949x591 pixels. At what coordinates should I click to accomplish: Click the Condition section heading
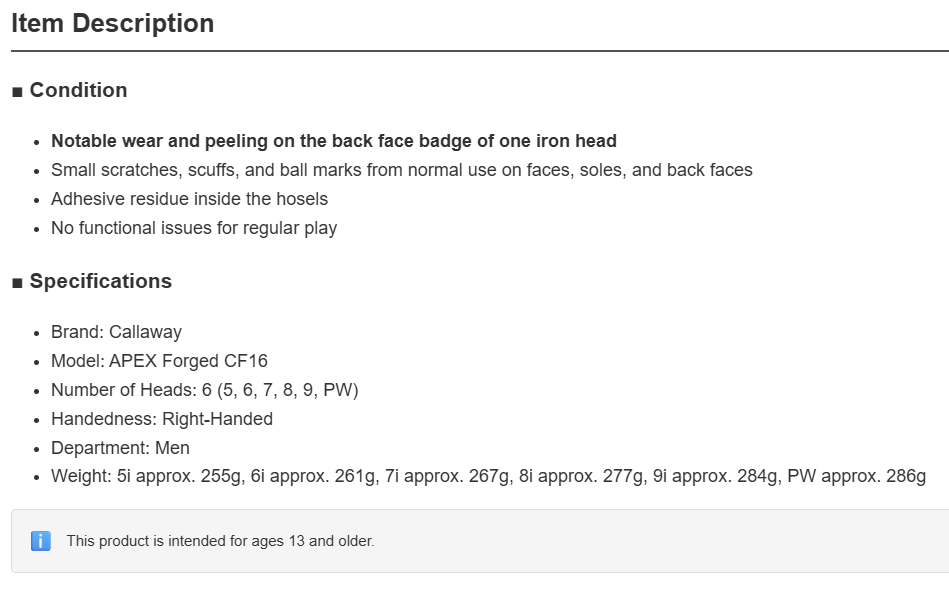(x=78, y=90)
